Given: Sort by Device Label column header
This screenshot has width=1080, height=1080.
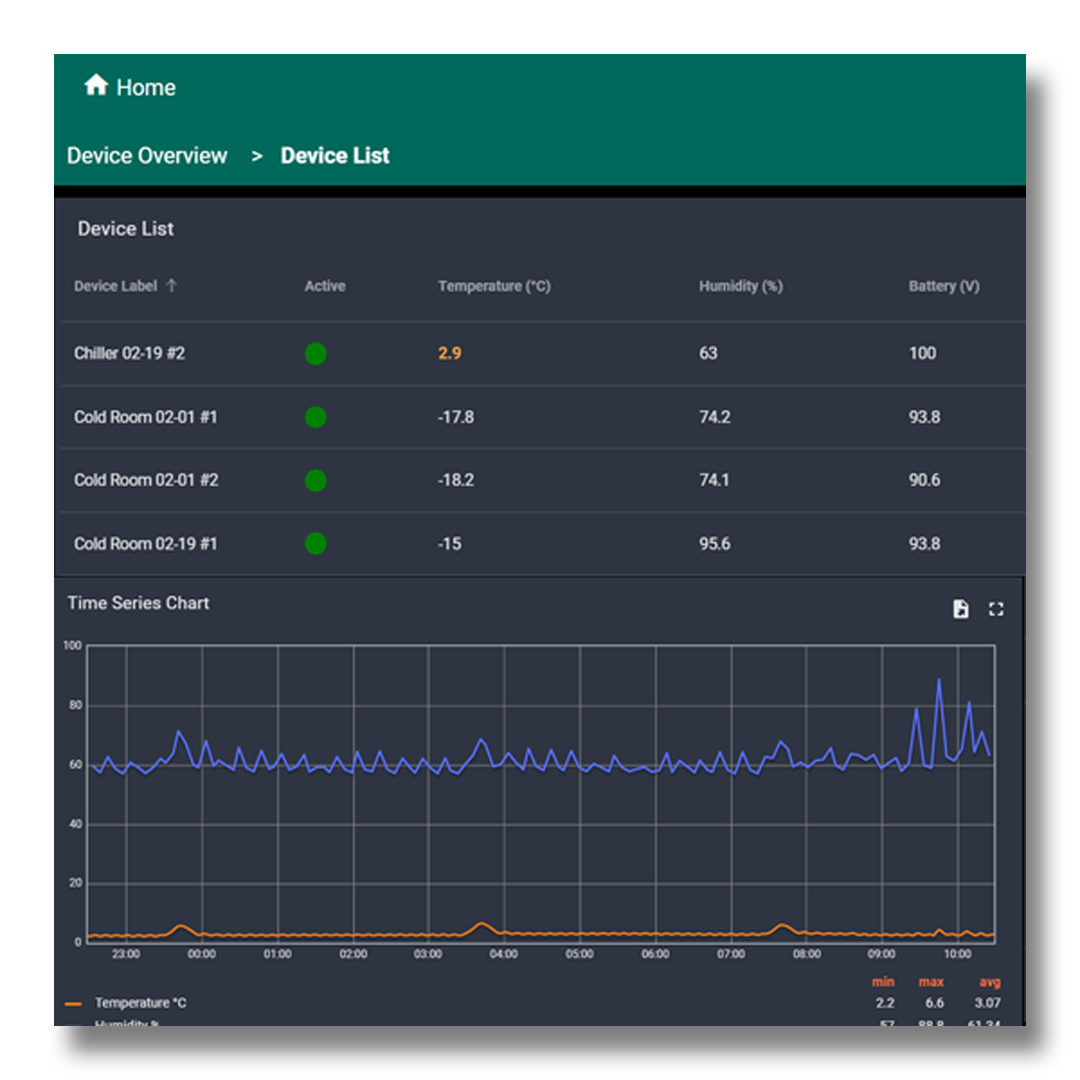Looking at the screenshot, I should 116,286.
